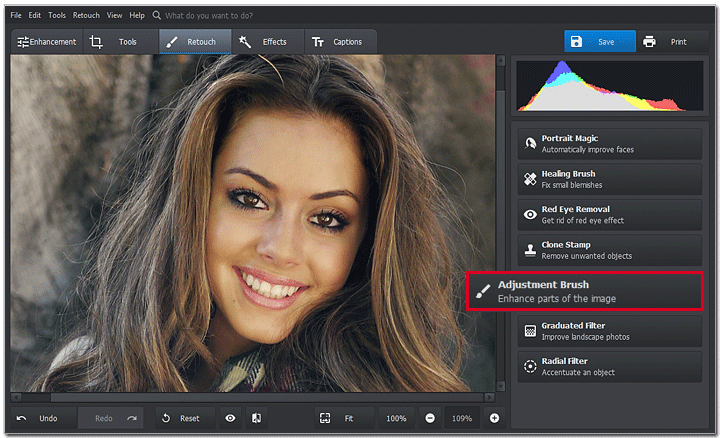
Task: Toggle original preview eye icon
Action: tap(231, 418)
